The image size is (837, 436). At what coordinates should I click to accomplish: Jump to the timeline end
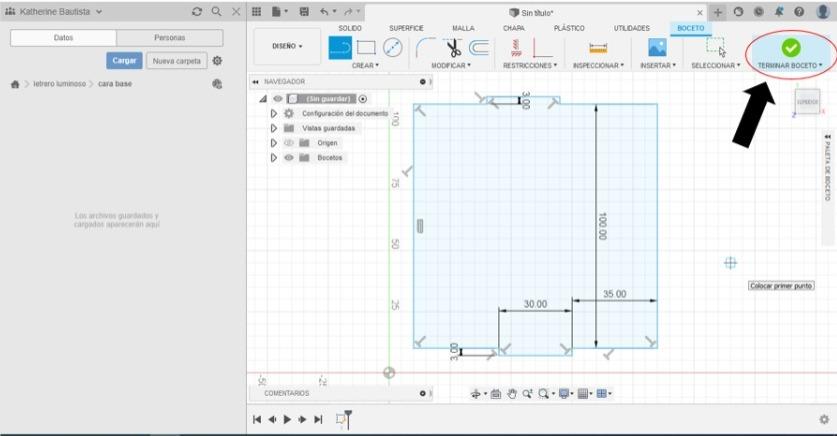[318, 419]
